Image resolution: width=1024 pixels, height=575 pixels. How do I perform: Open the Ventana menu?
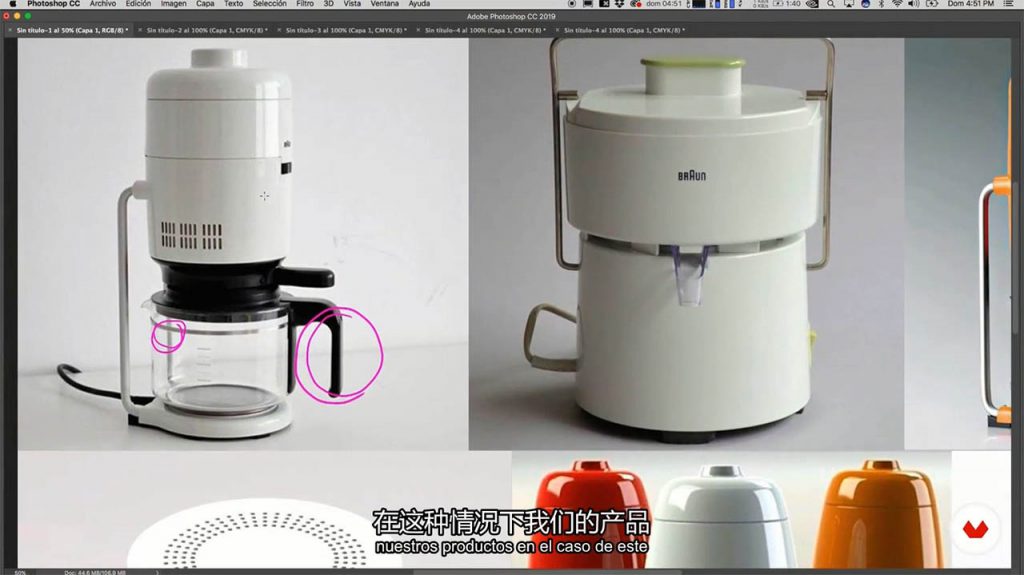click(385, 4)
